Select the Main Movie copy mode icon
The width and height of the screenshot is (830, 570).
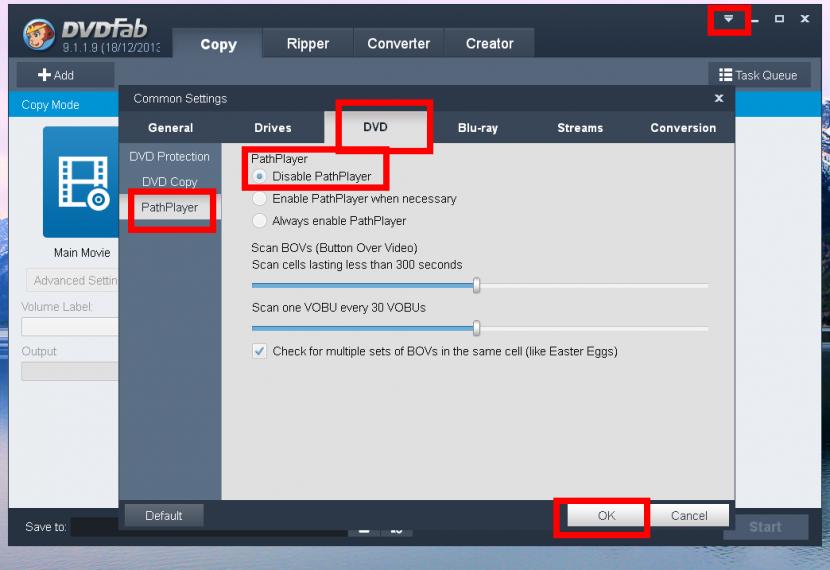point(81,182)
